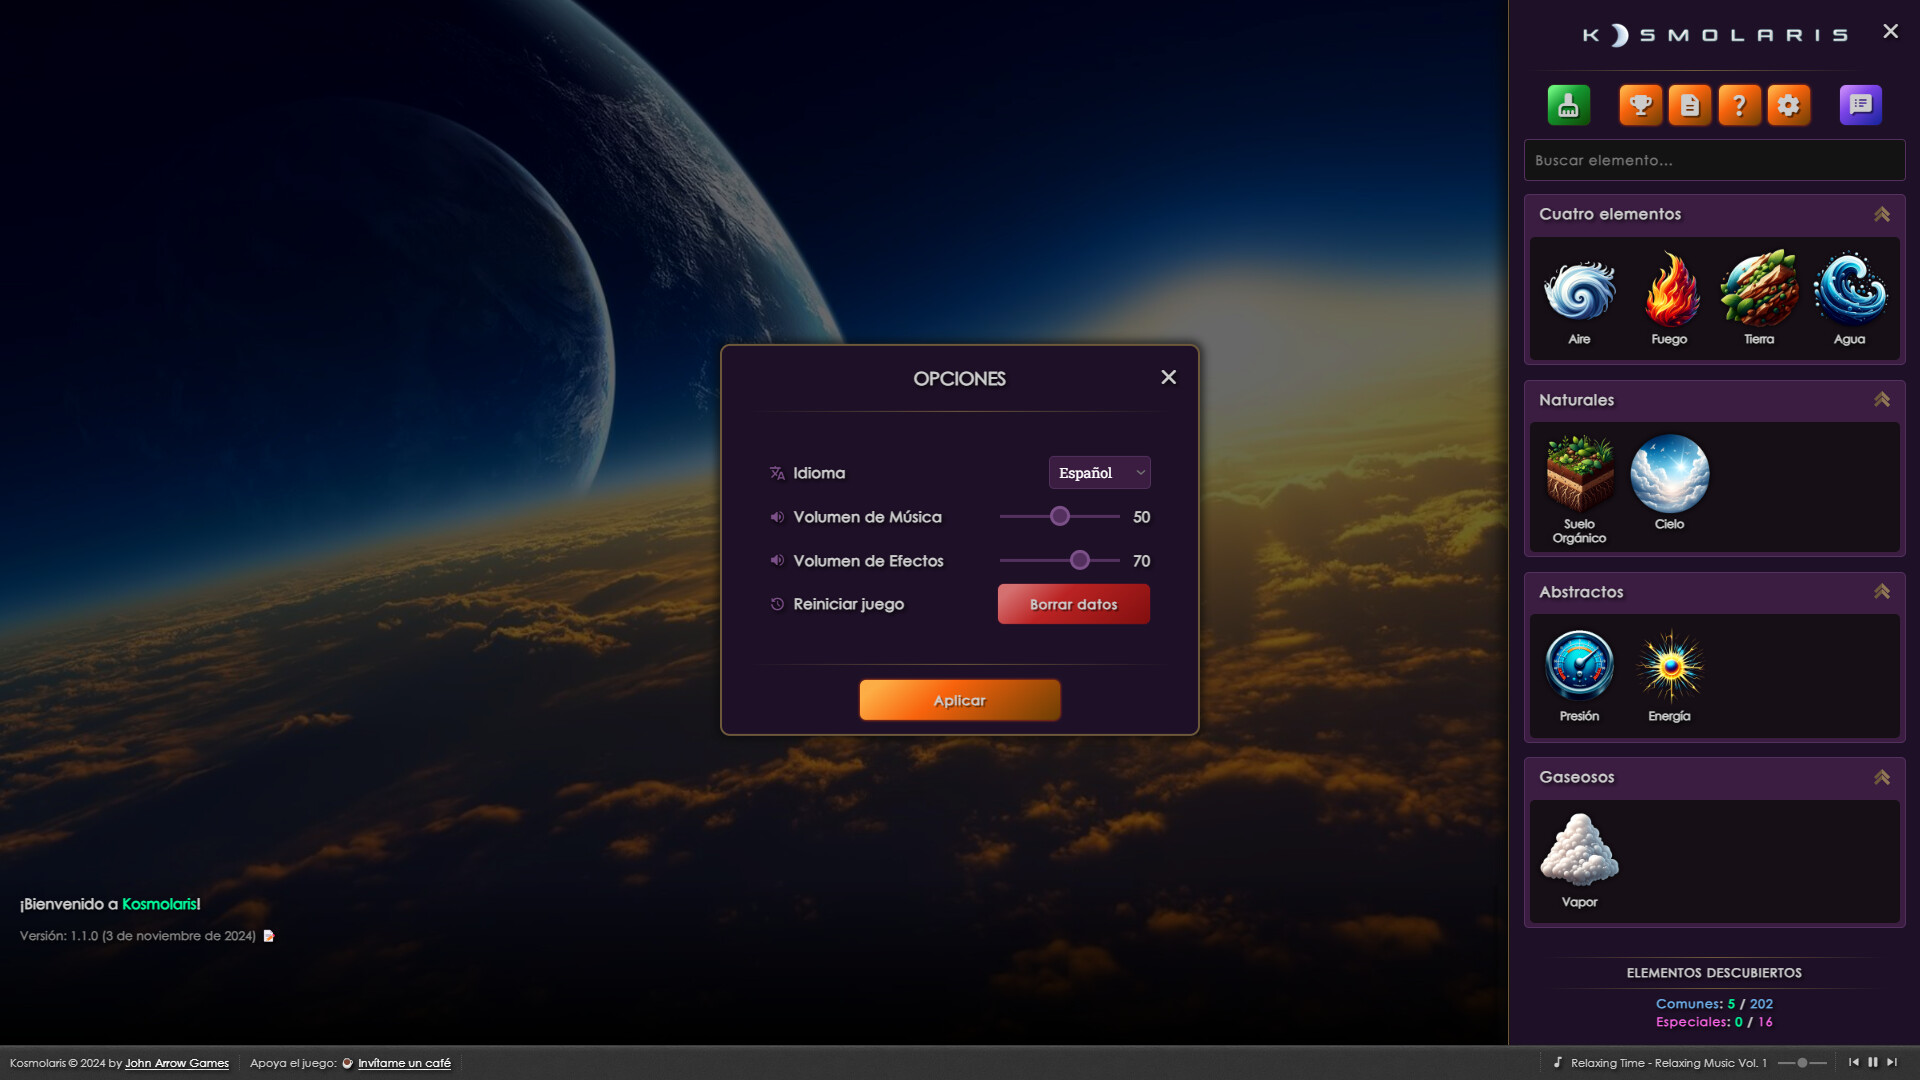1920x1080 pixels.
Task: Collapse the Cuatro elementos section
Action: (x=1881, y=214)
